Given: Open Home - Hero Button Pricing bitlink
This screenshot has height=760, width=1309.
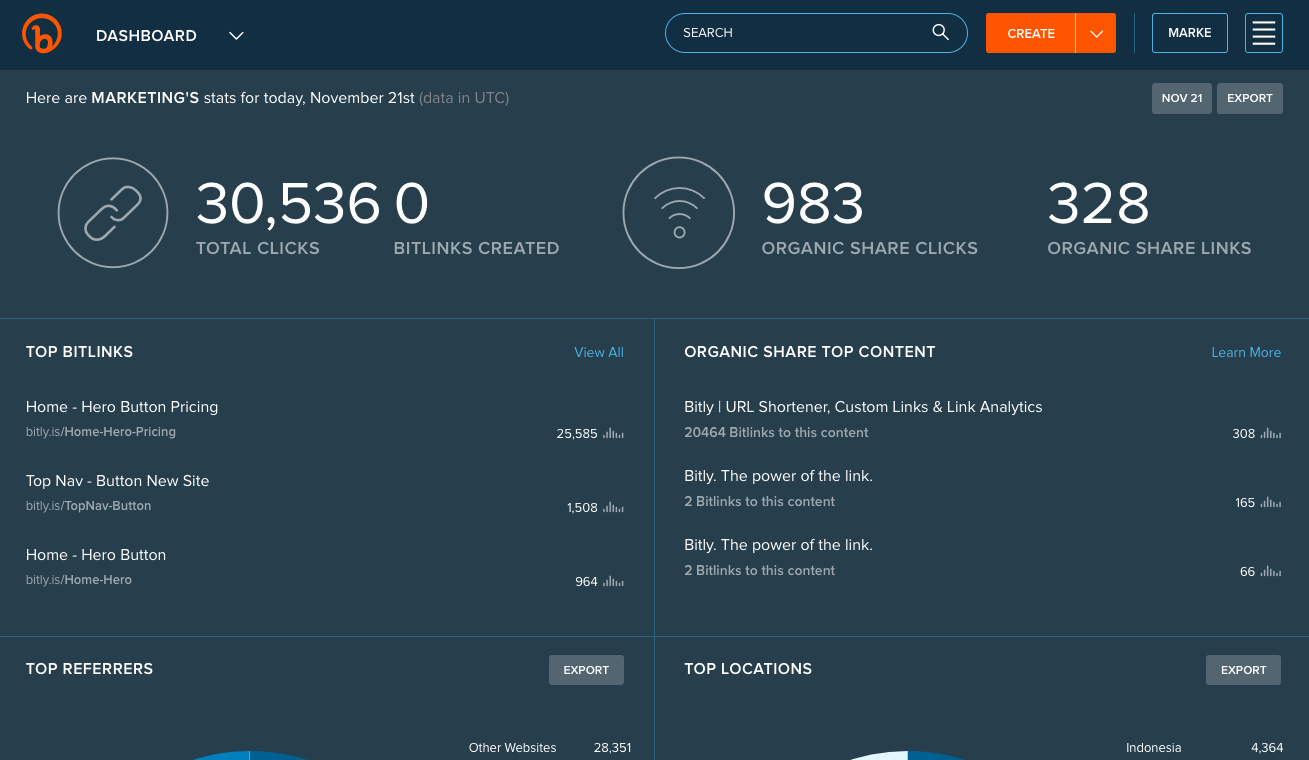Looking at the screenshot, I should [x=122, y=407].
